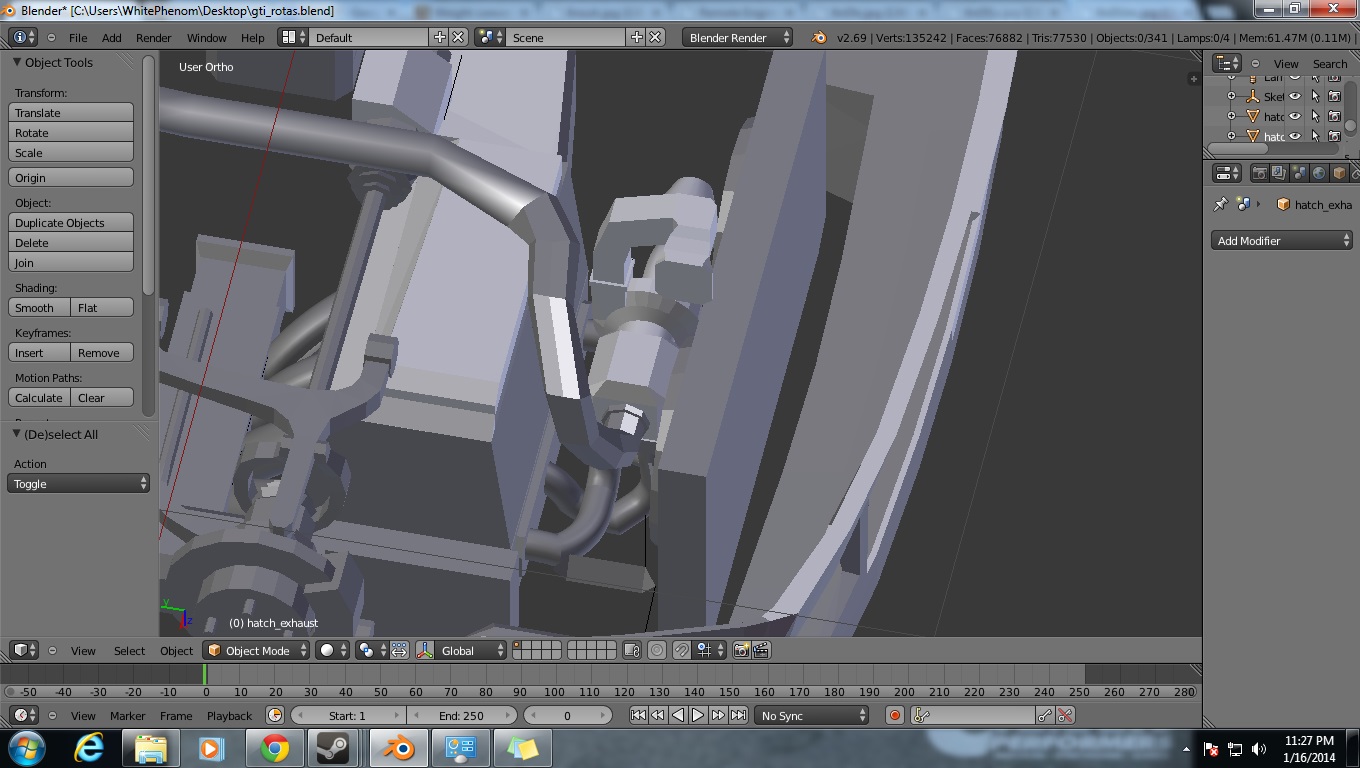
Task: Add a new screen layout beside Default
Action: (439, 37)
